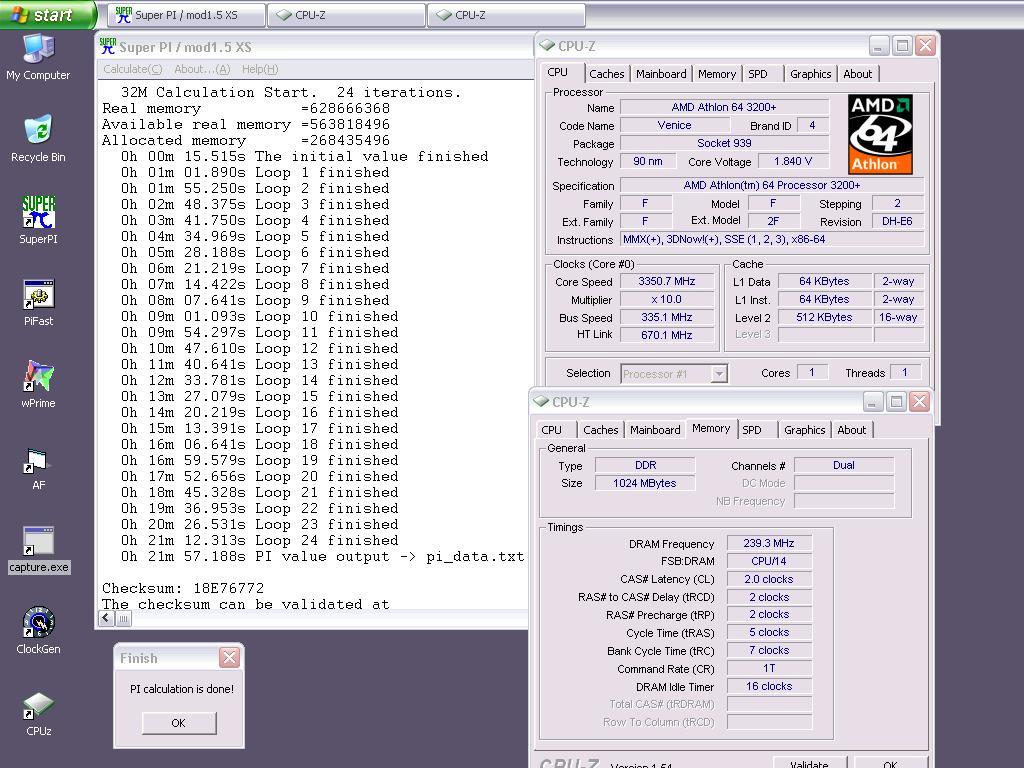Screen dimensions: 1024x768
Task: Click Super PI horizontal scrollbar thumb
Action: [x=123, y=618]
